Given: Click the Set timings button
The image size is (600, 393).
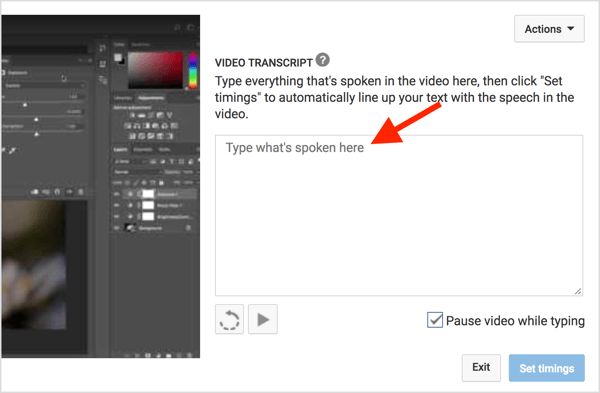Looking at the screenshot, I should pyautogui.click(x=546, y=368).
